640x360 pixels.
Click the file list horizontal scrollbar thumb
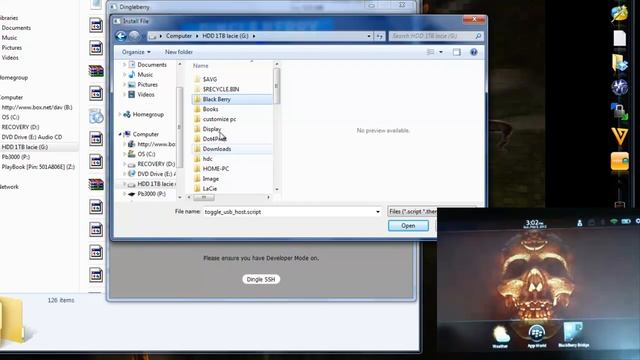(x=204, y=198)
